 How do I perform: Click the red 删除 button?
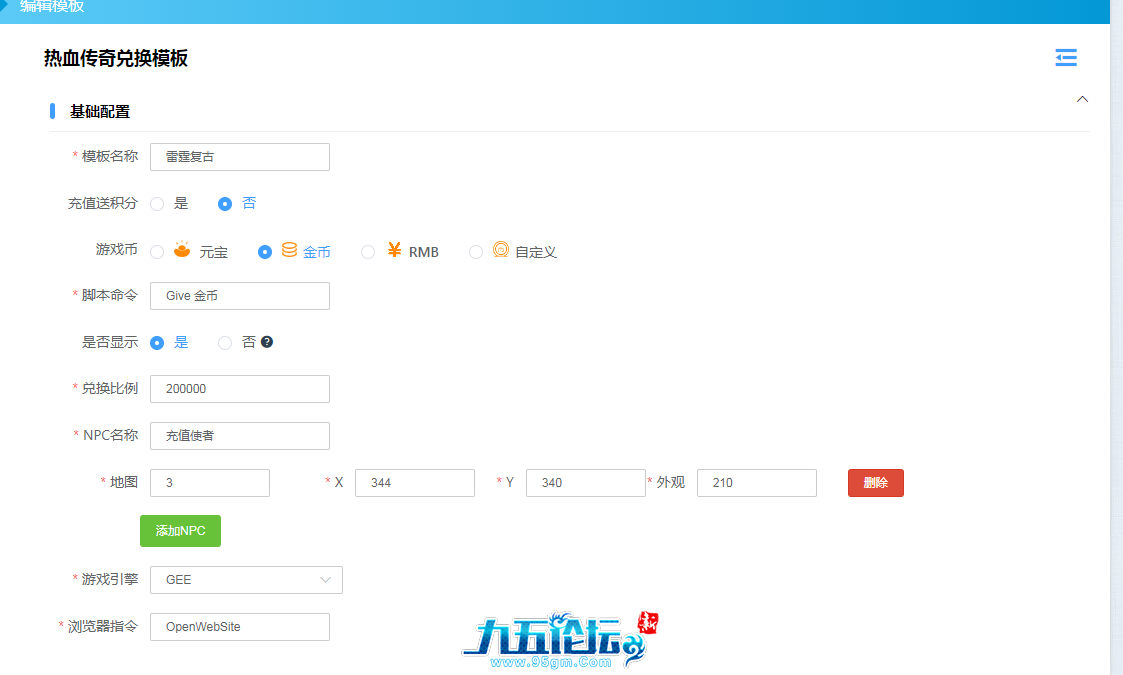pyautogui.click(x=875, y=483)
